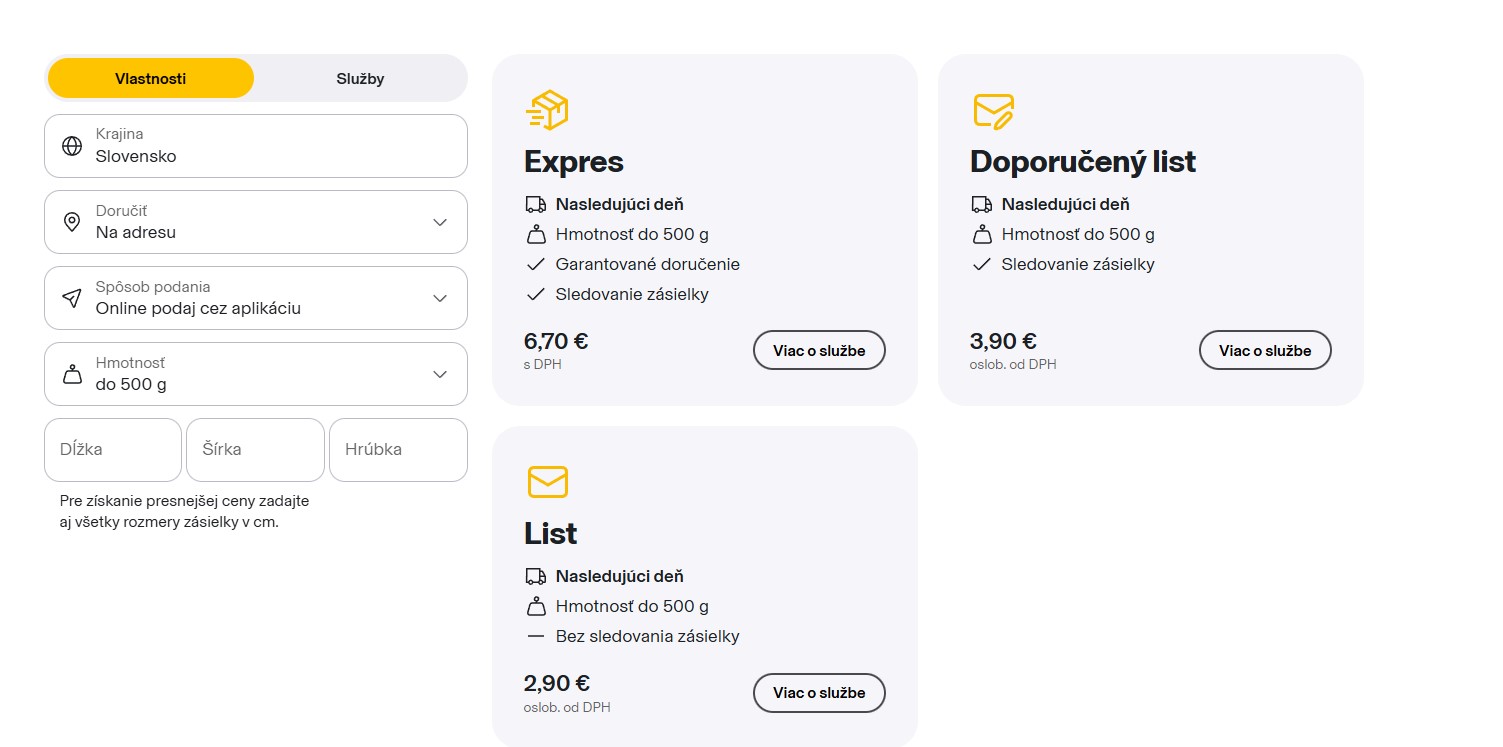Focus the Šírka width input field

(255, 450)
